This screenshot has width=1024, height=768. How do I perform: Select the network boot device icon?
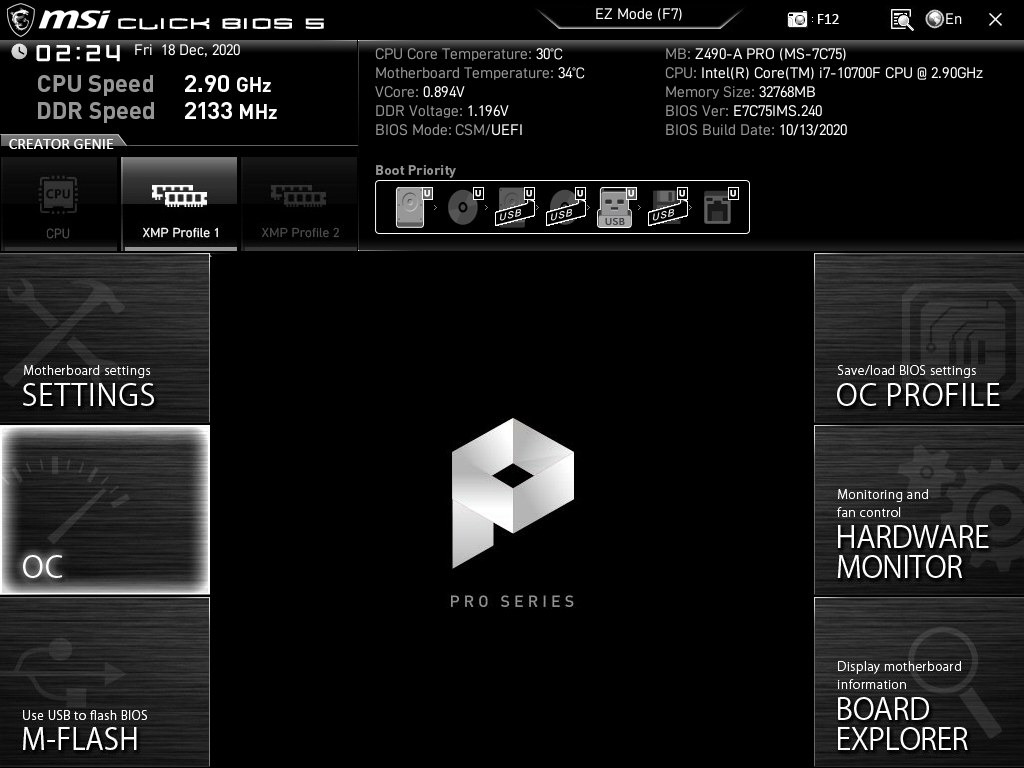coord(720,207)
